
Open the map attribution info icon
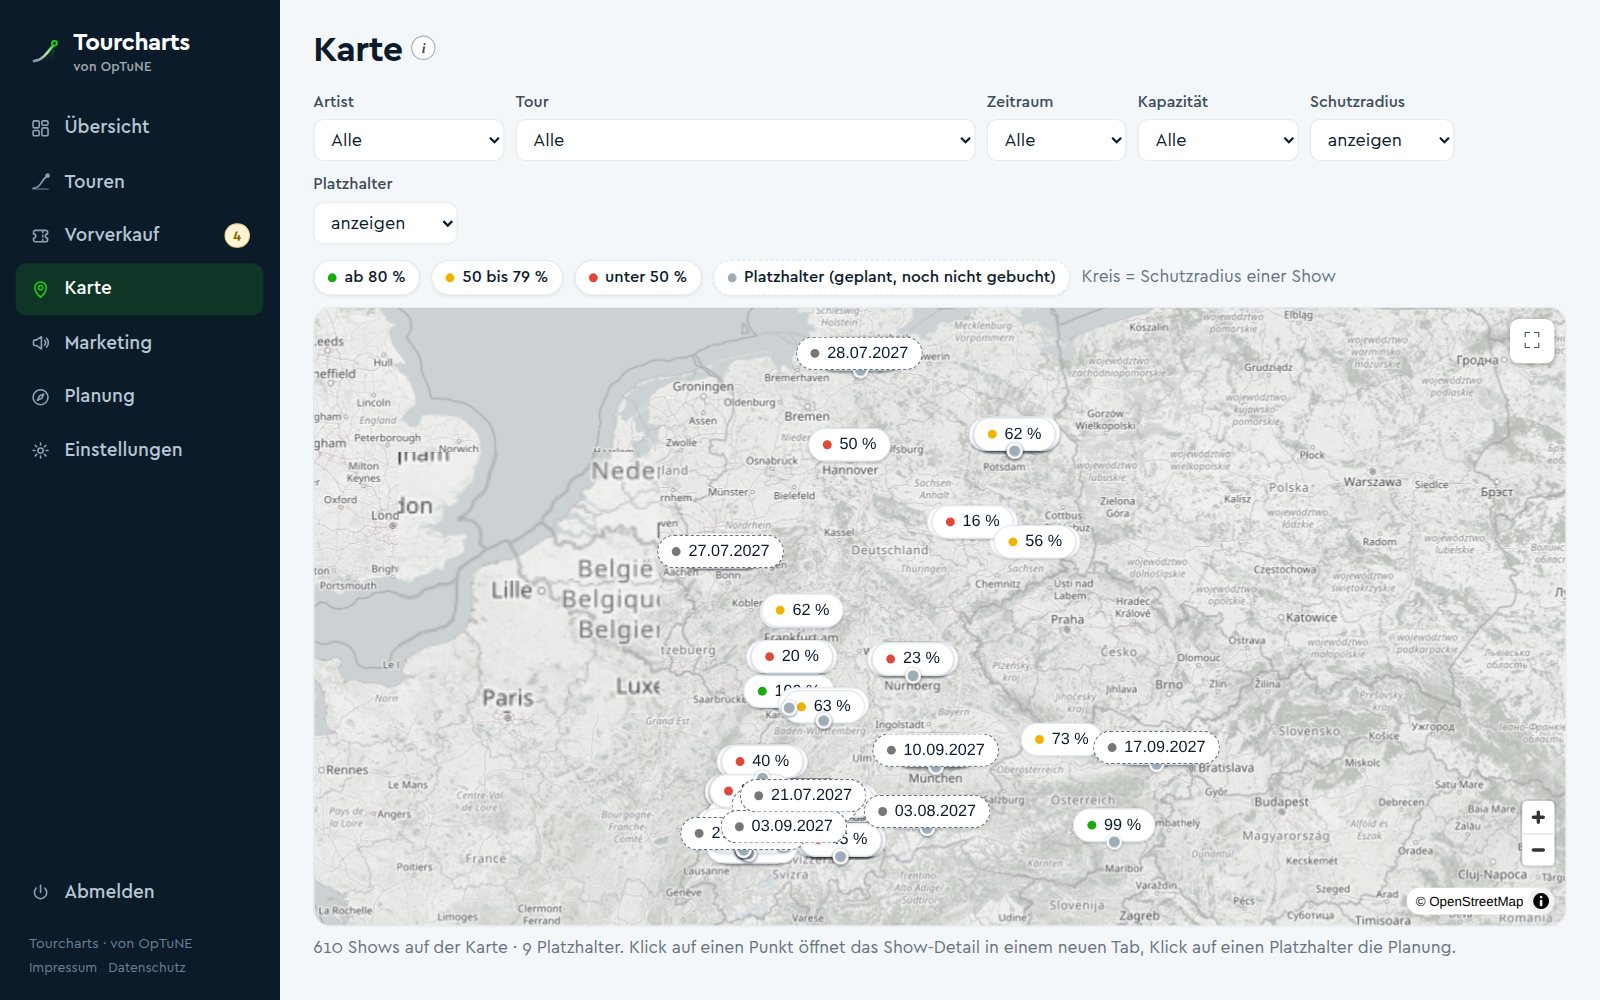click(1541, 901)
